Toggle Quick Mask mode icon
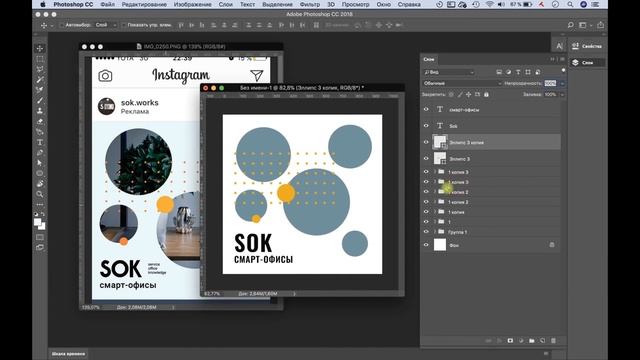 40,237
